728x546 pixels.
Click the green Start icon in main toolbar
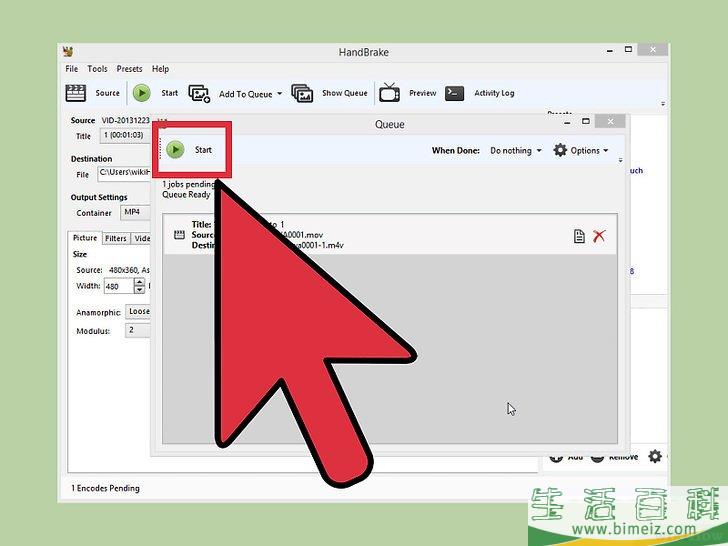[142, 93]
